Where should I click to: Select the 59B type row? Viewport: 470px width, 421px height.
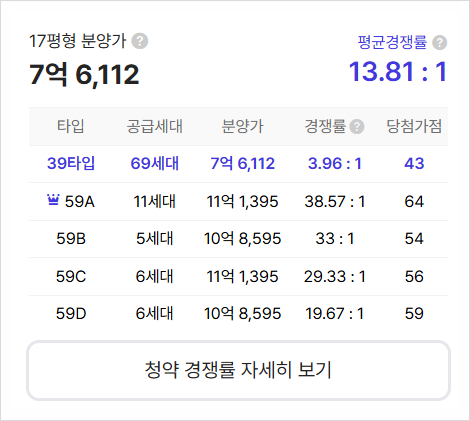pyautogui.click(x=238, y=239)
